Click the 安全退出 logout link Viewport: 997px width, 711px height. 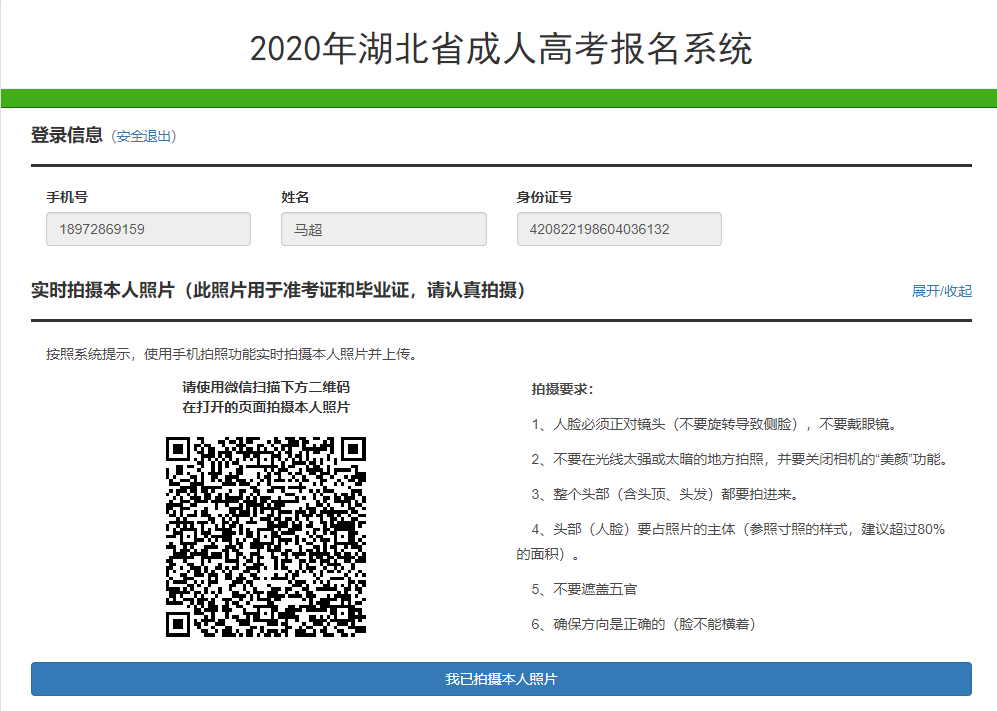pos(144,136)
